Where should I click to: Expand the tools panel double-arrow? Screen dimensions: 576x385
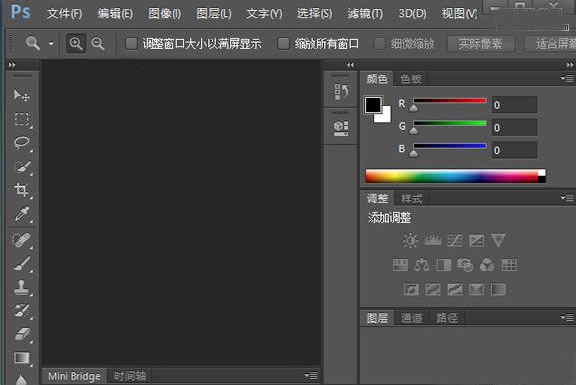click(x=12, y=65)
